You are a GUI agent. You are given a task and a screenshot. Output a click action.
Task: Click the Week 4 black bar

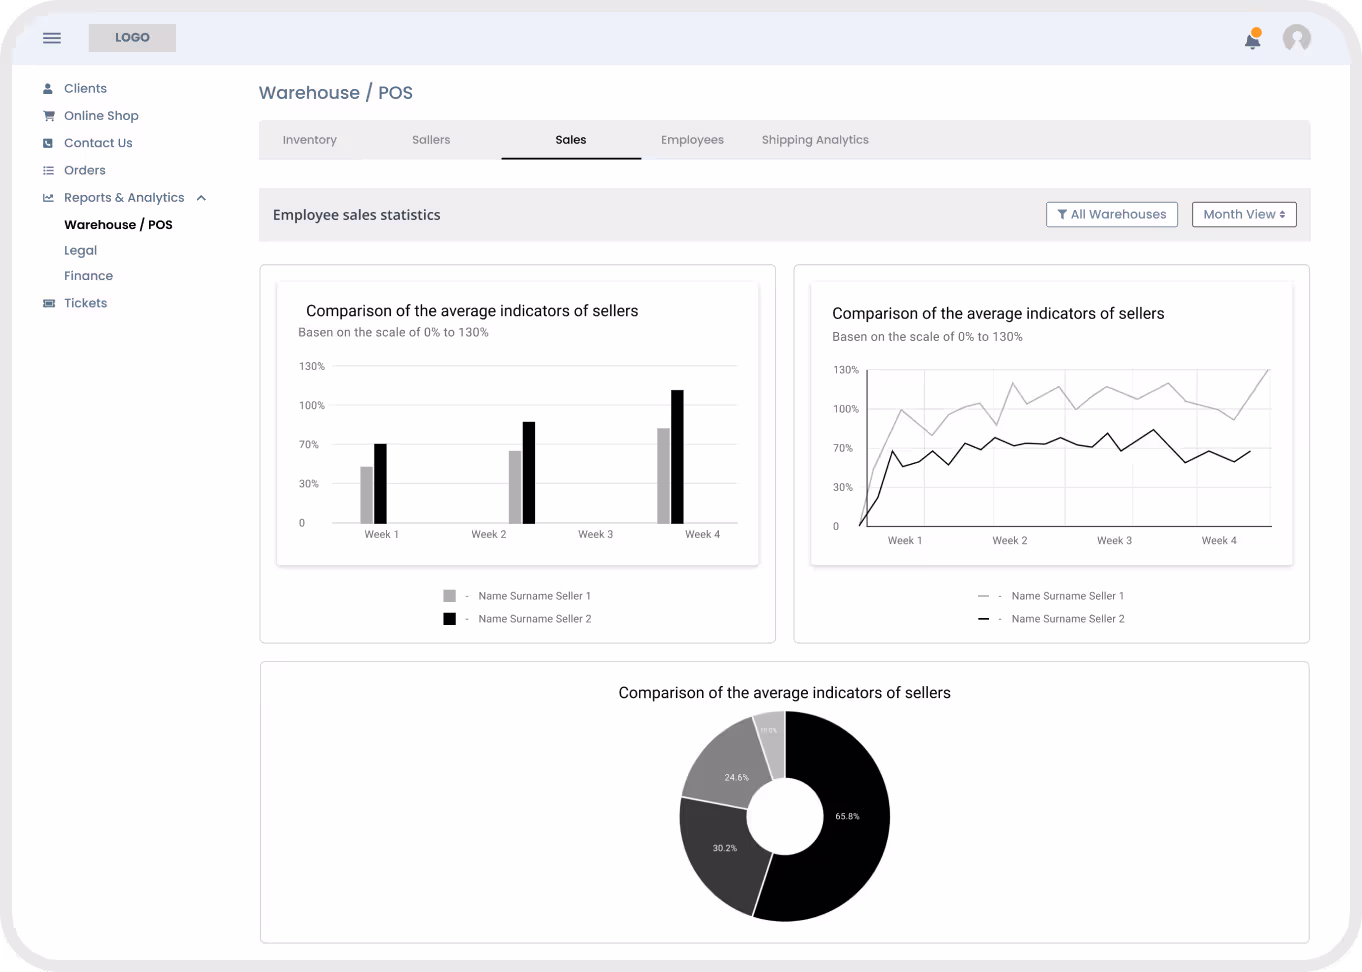coord(677,457)
